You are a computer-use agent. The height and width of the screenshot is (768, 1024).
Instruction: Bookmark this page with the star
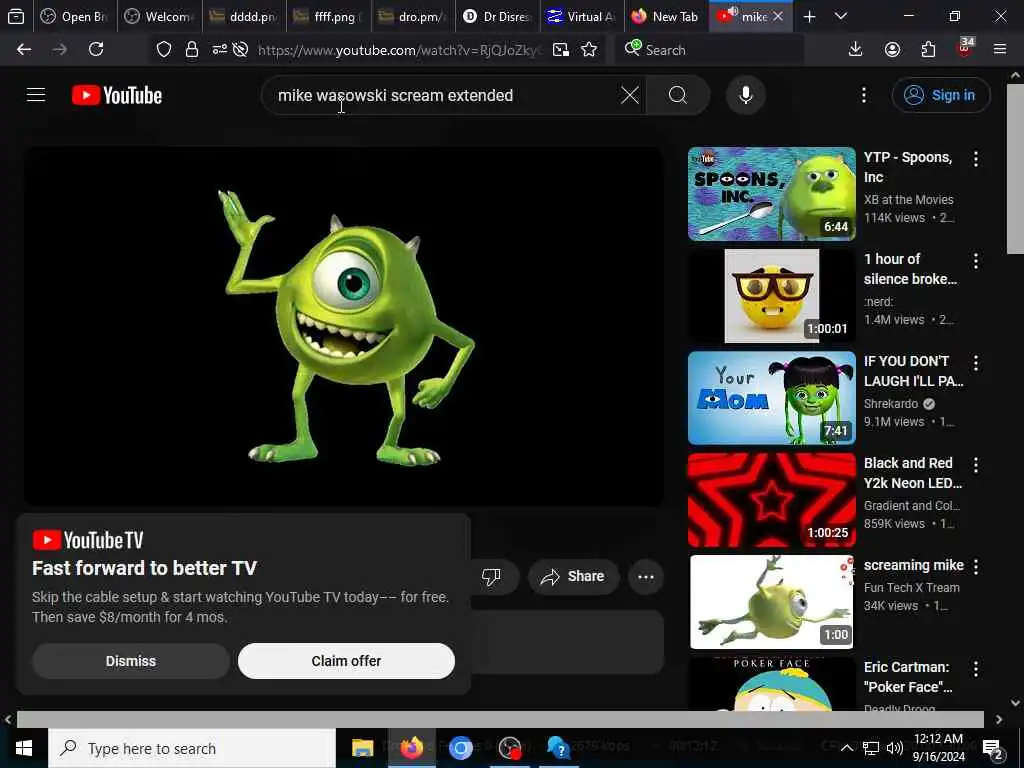[x=589, y=50]
